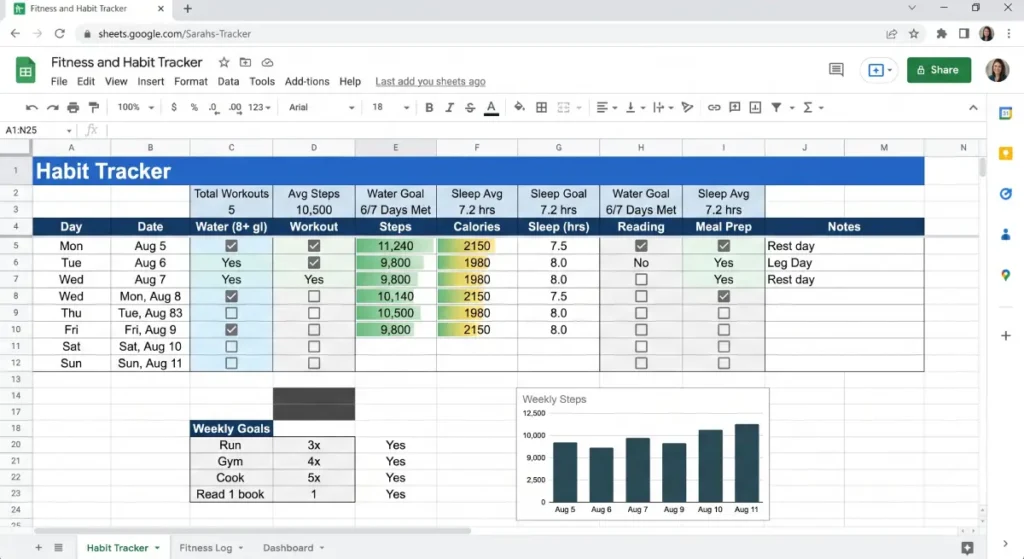Open Google Tasks side panel icon
This screenshot has height=559, width=1024.
1006,194
